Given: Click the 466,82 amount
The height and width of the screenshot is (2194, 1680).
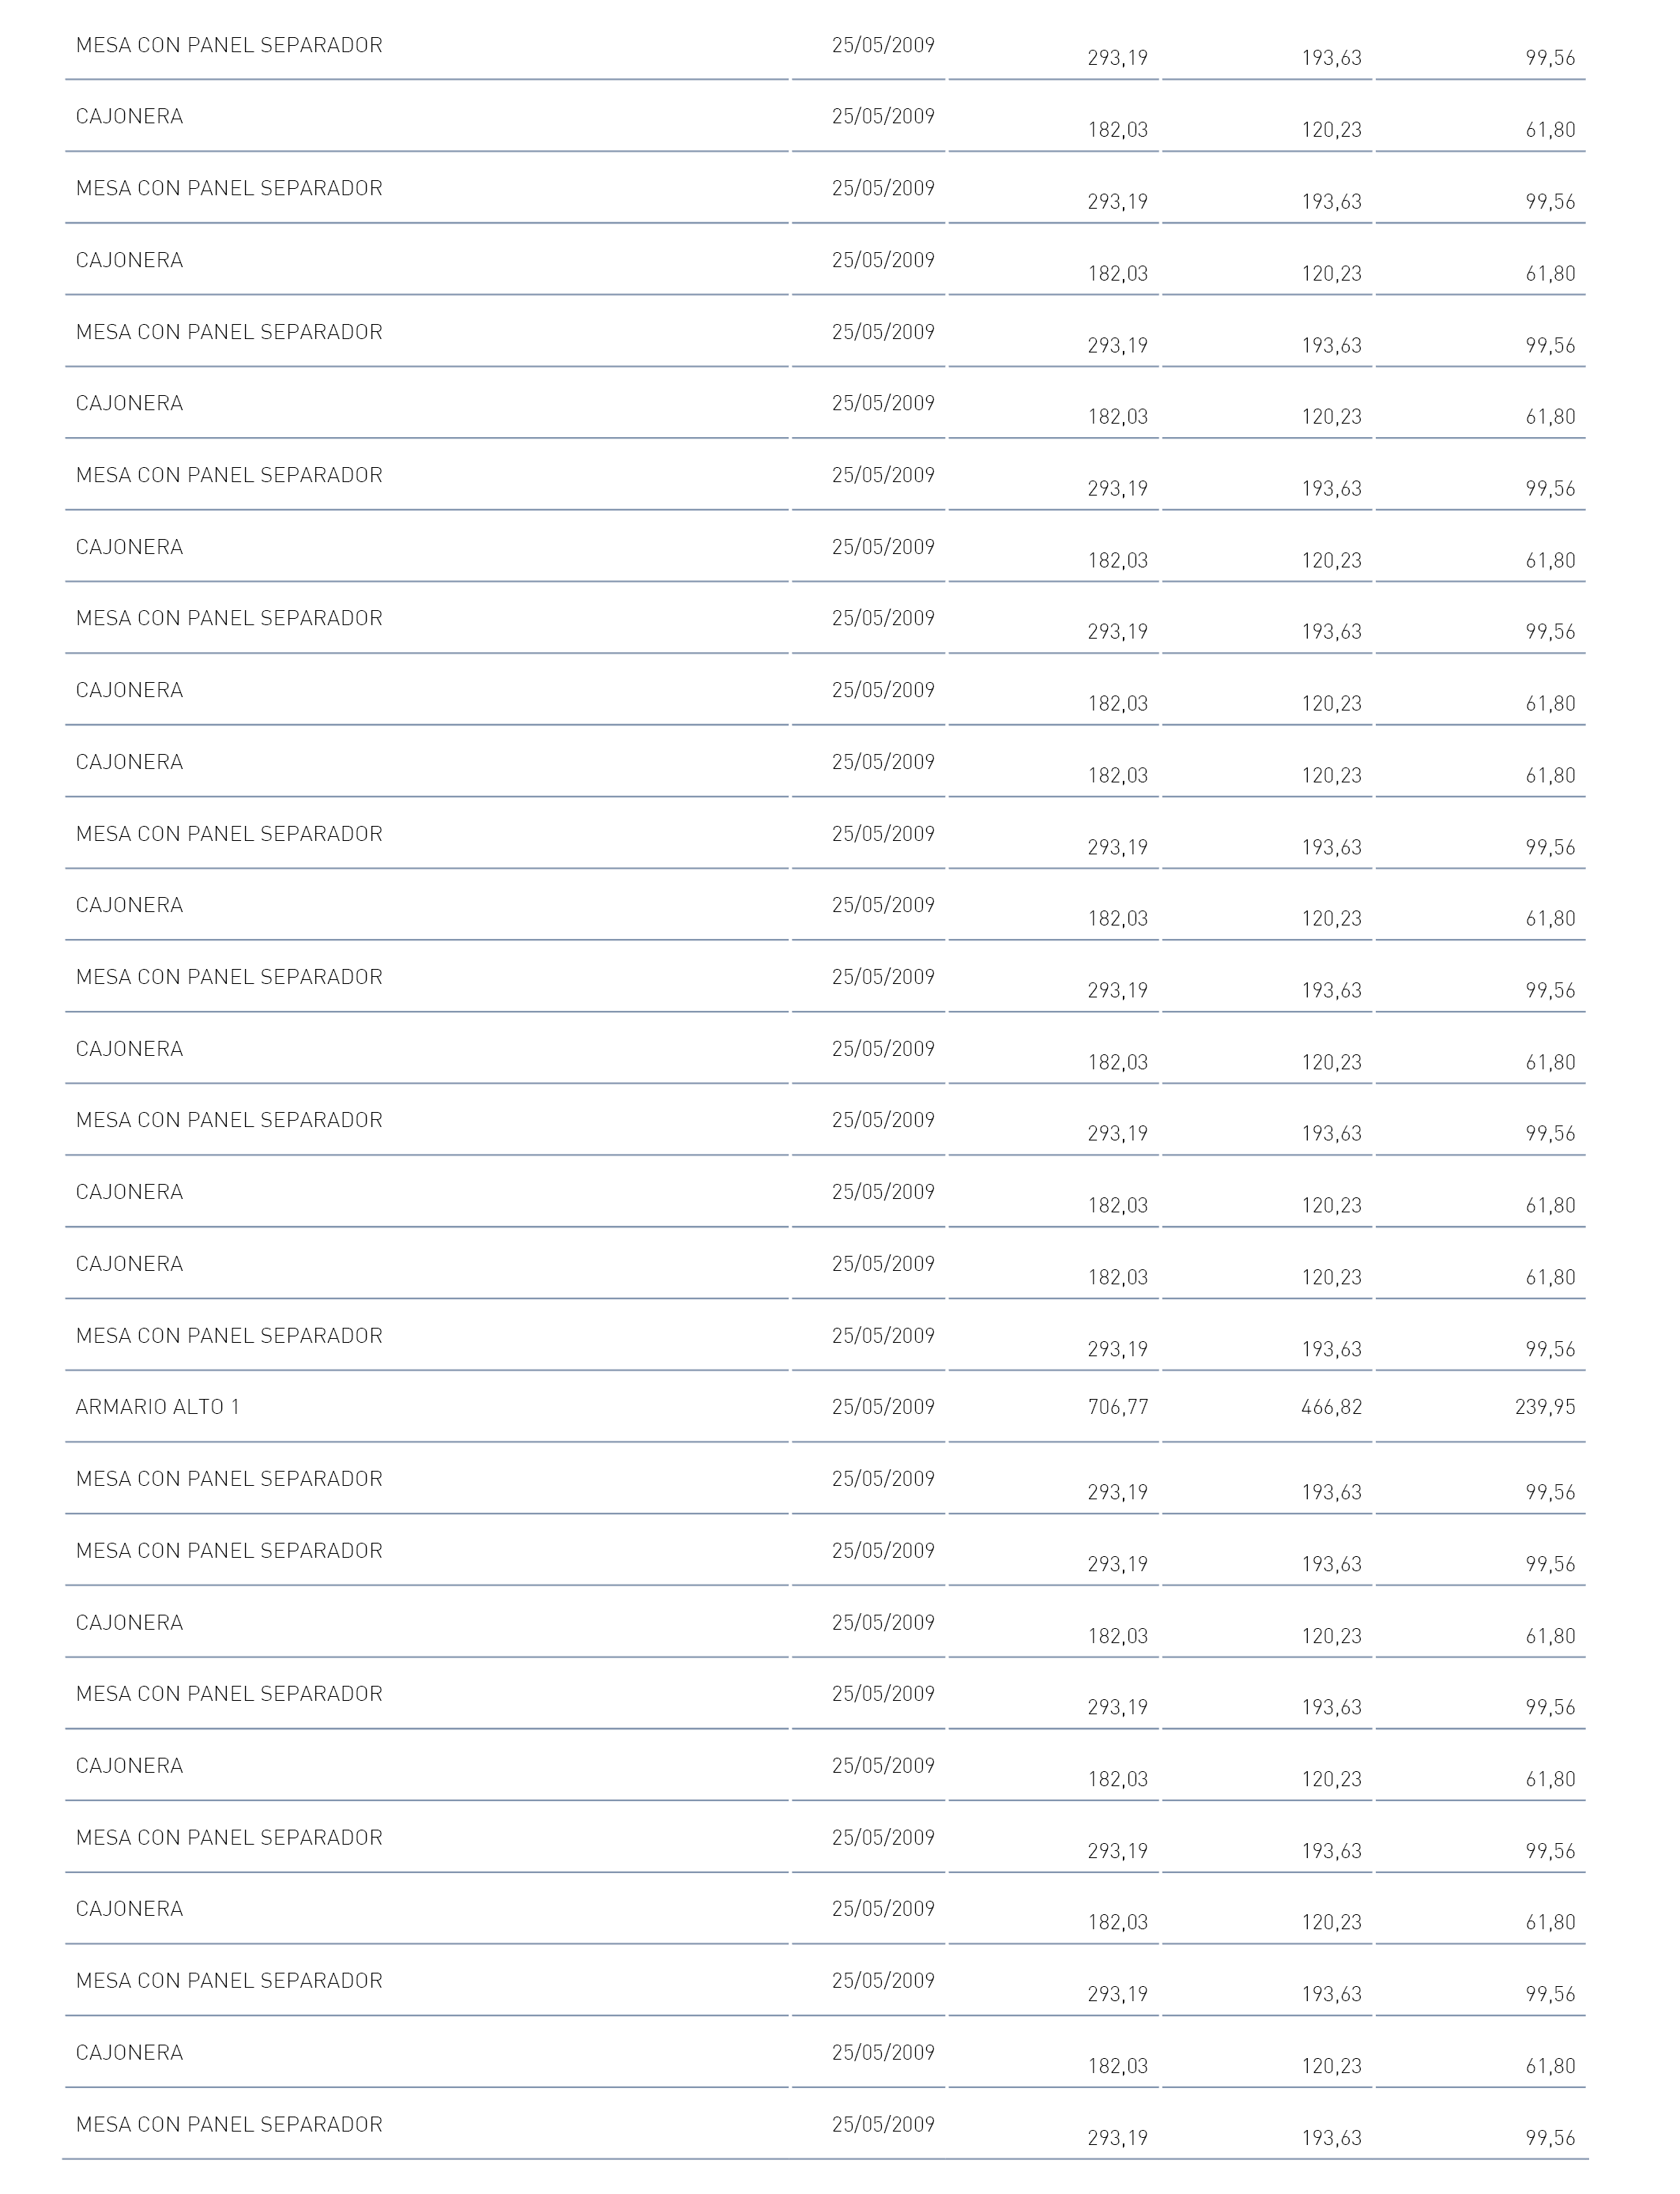Looking at the screenshot, I should tap(1331, 1407).
